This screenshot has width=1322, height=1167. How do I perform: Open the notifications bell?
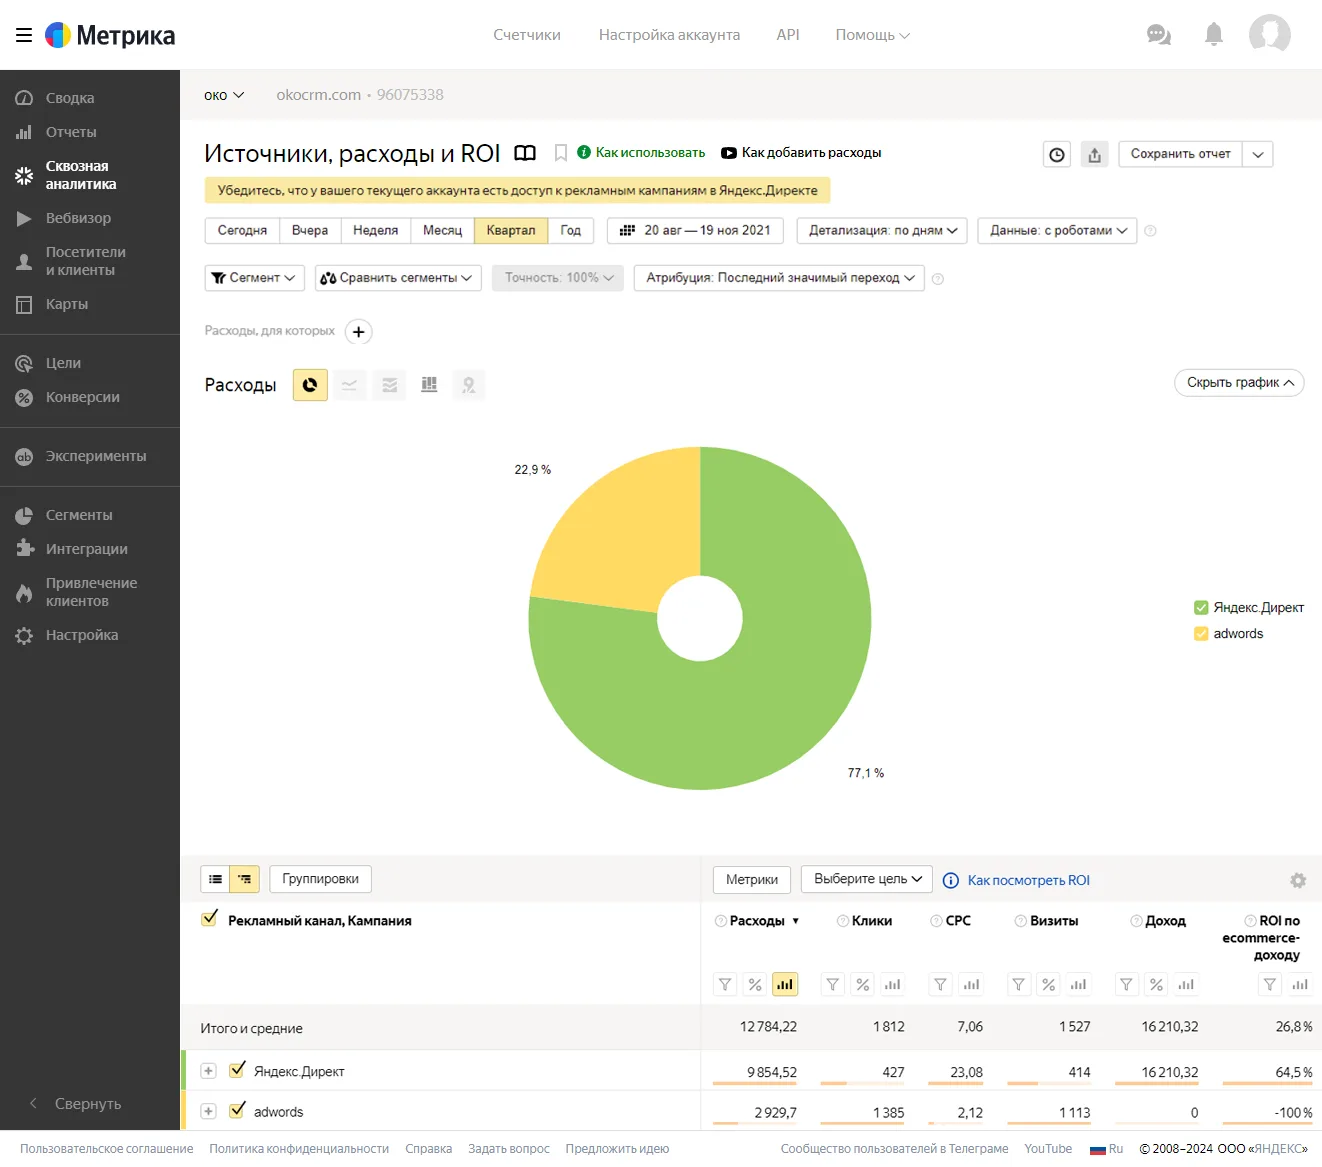point(1214,35)
